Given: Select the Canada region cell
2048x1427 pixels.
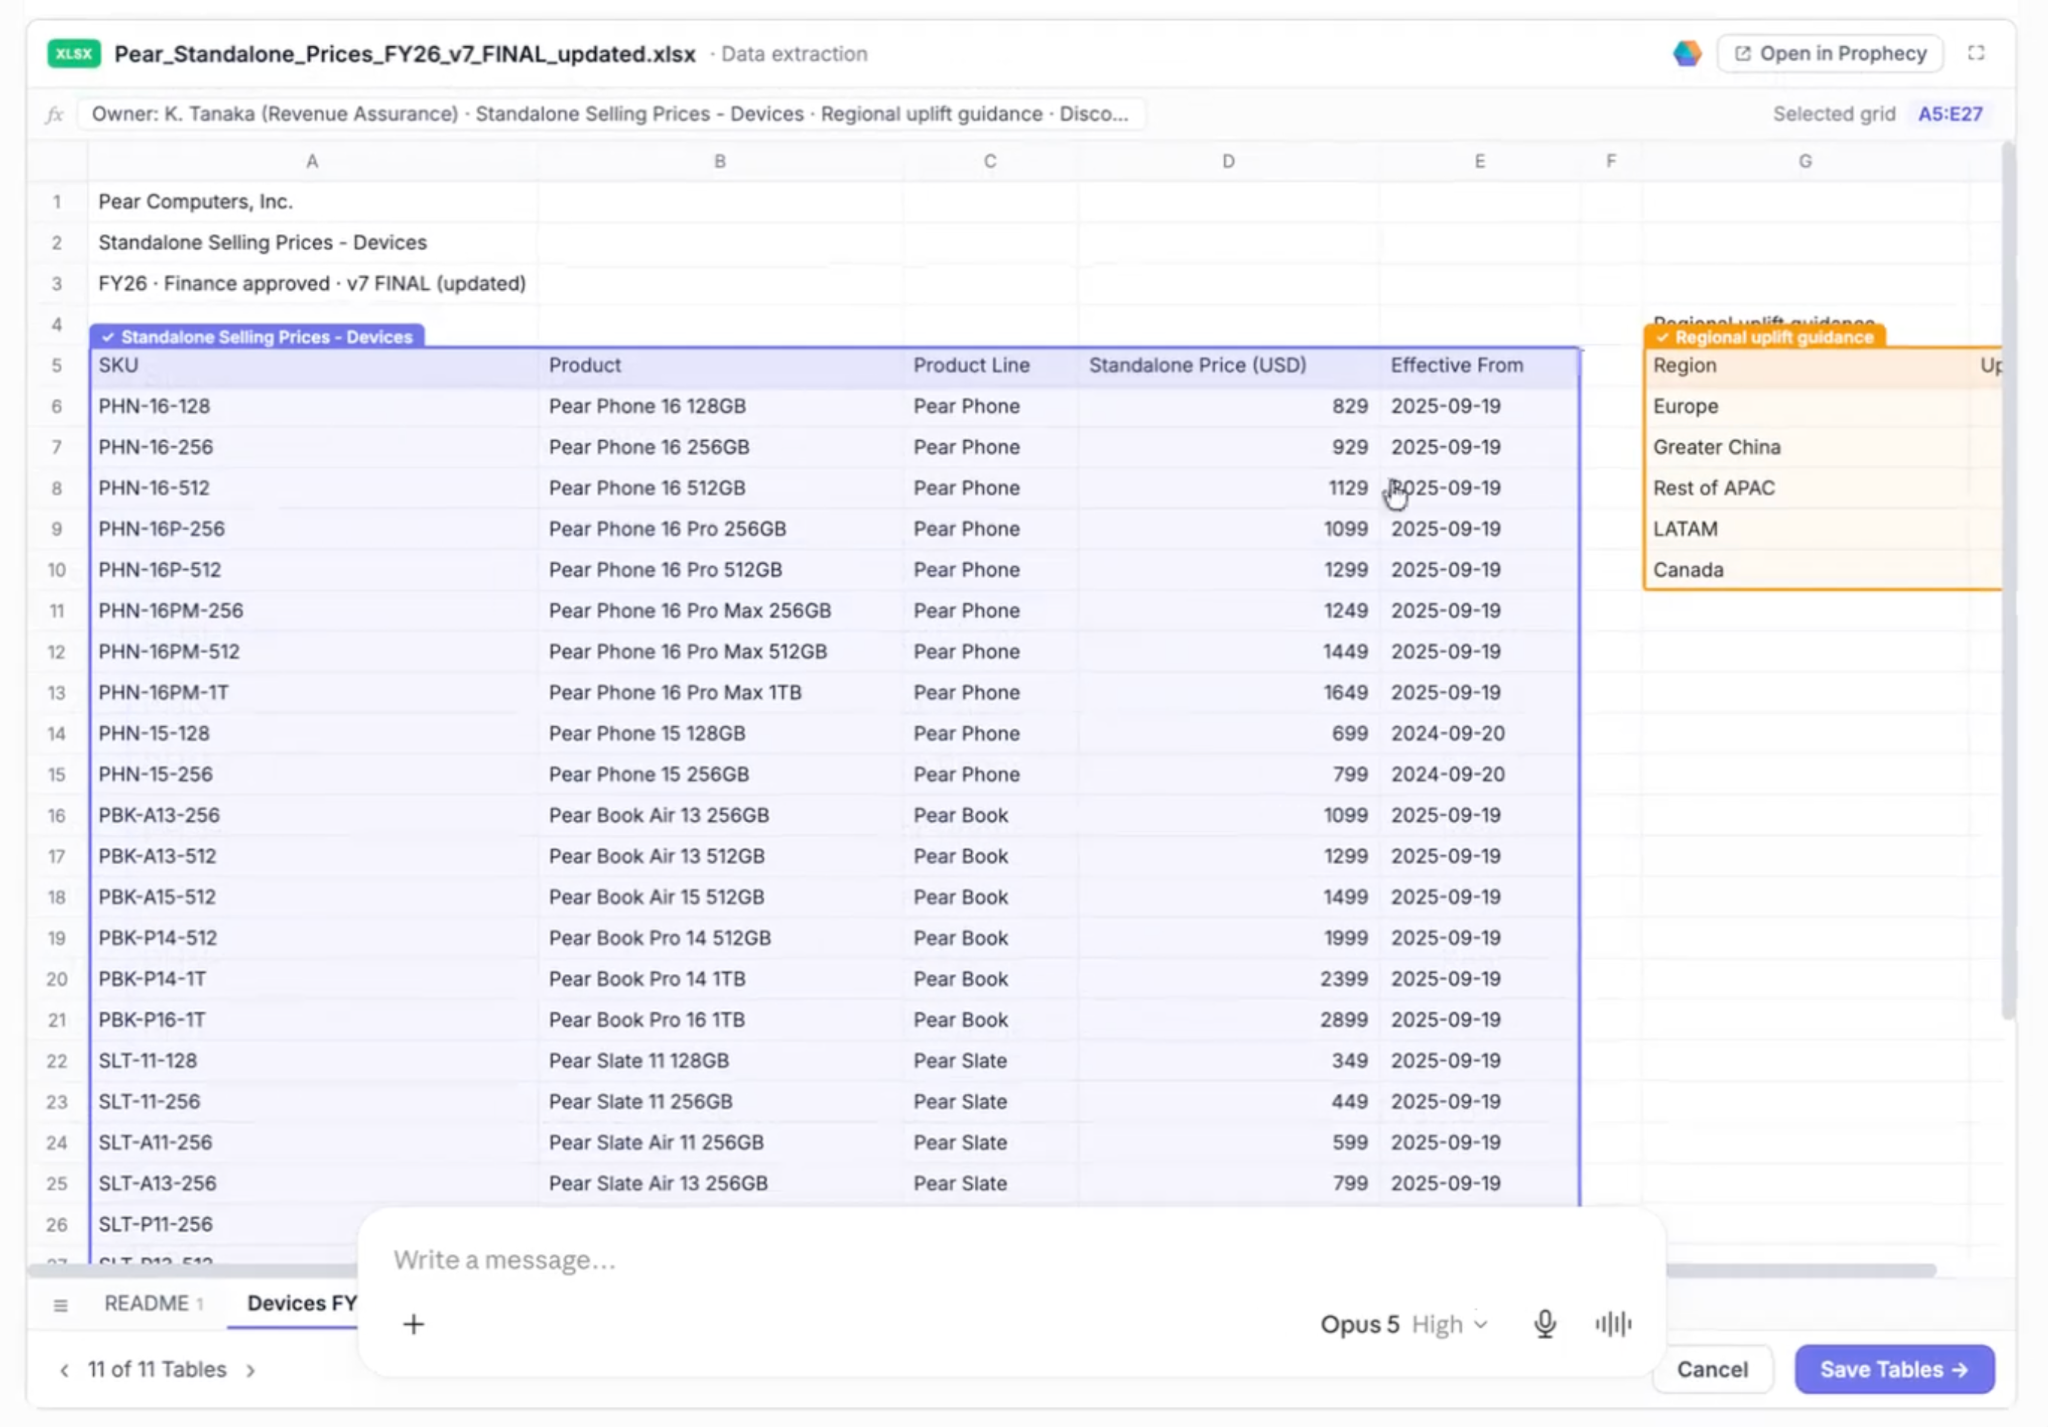Looking at the screenshot, I should point(1808,570).
